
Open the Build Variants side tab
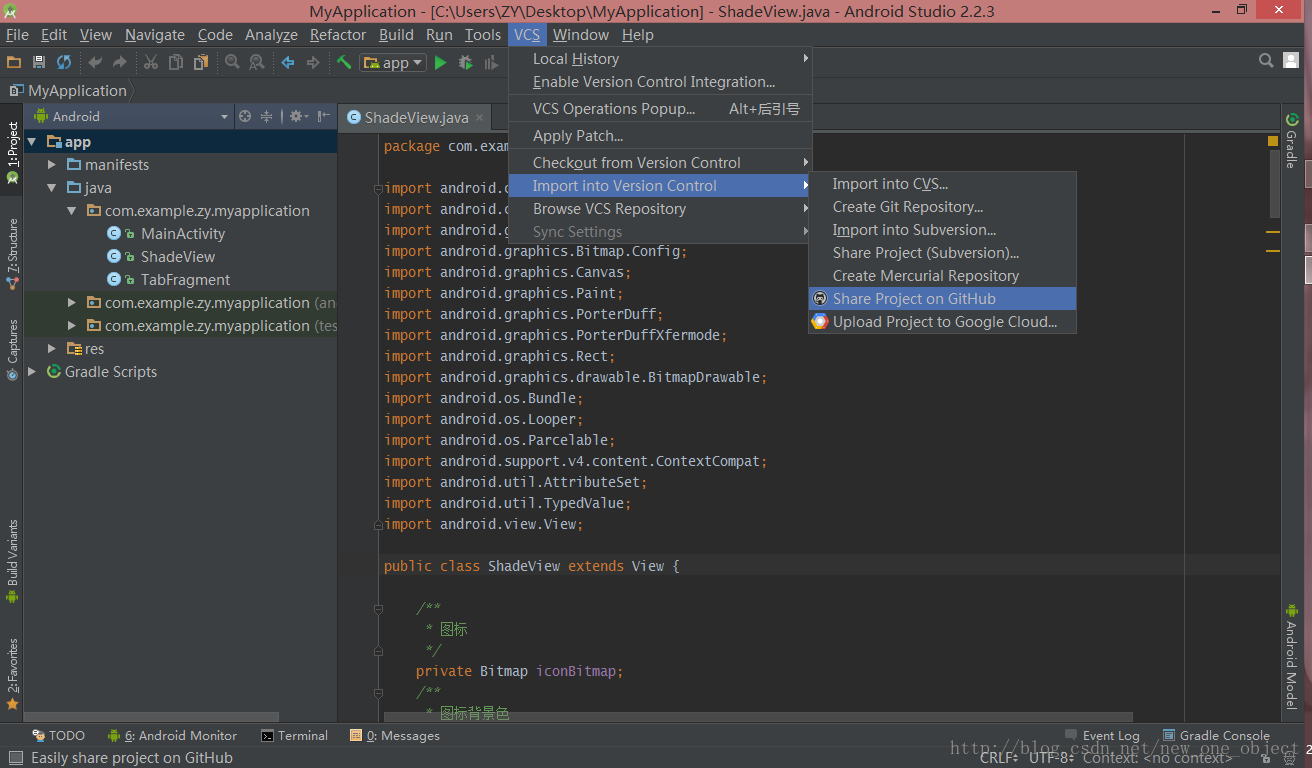tap(12, 561)
